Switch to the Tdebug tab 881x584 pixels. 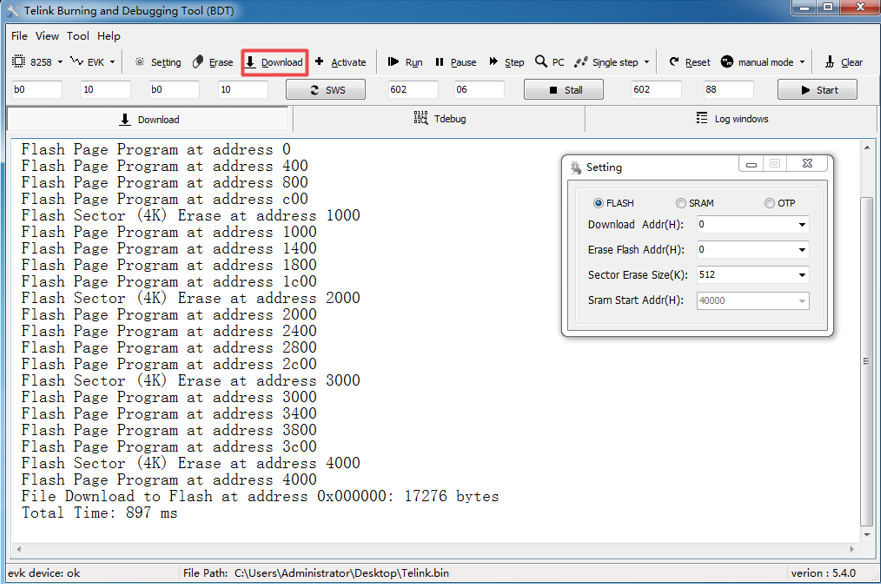(439, 119)
